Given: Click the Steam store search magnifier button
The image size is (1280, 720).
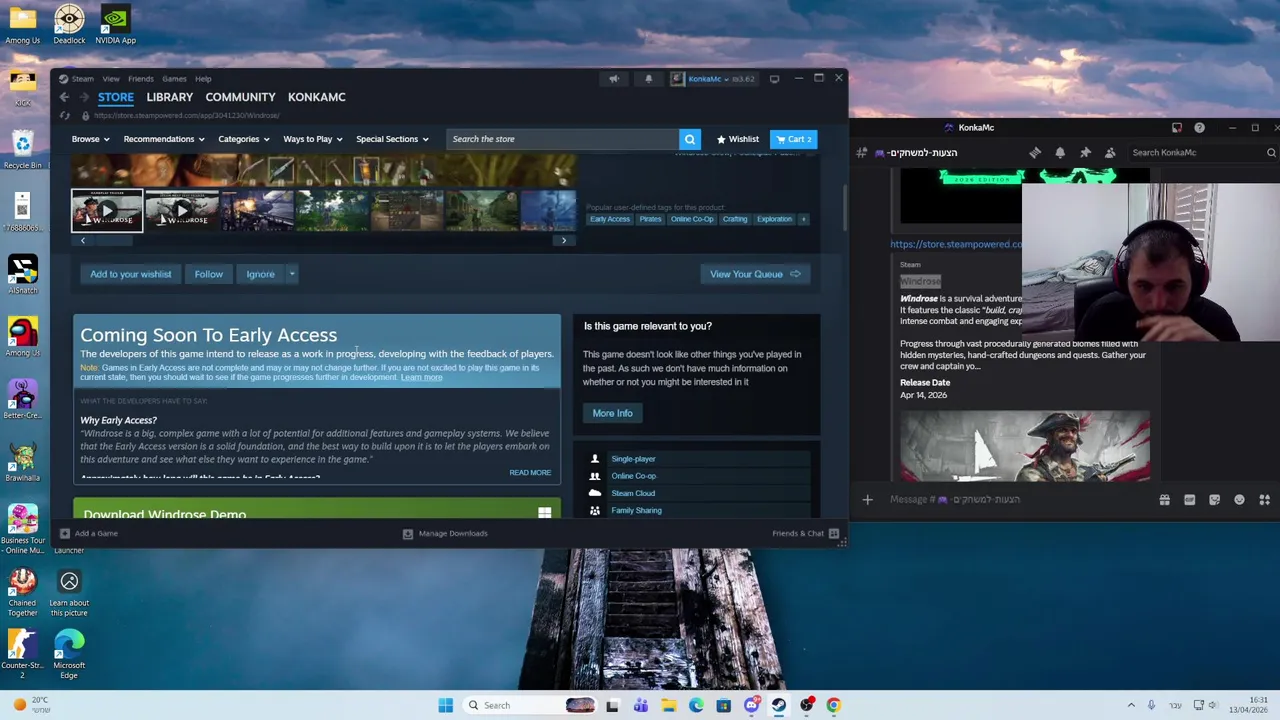Looking at the screenshot, I should (689, 139).
